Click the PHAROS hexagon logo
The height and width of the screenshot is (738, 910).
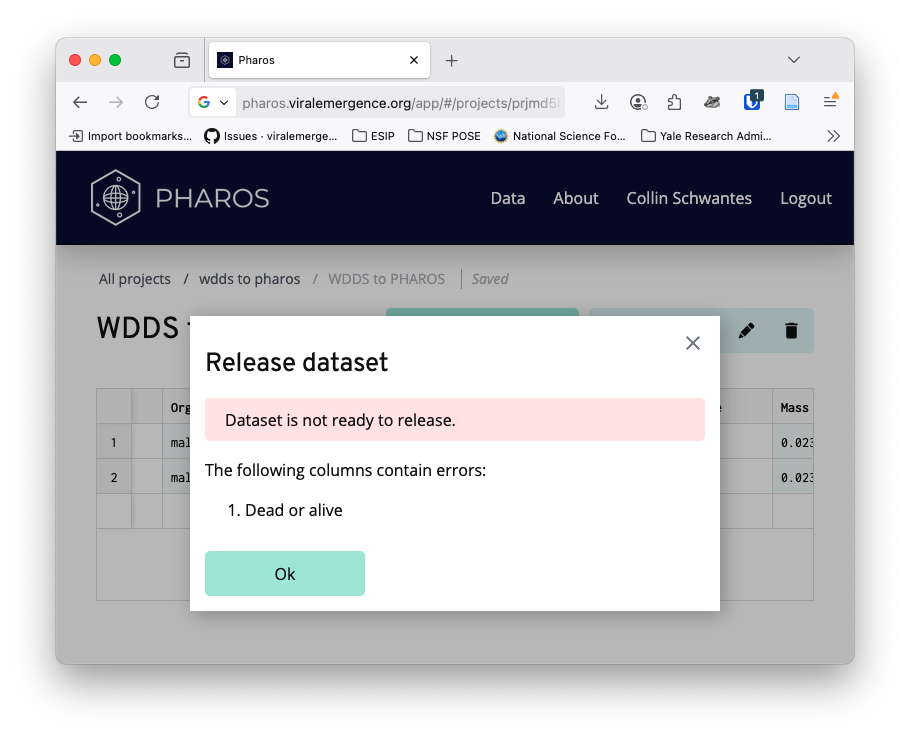tap(117, 197)
